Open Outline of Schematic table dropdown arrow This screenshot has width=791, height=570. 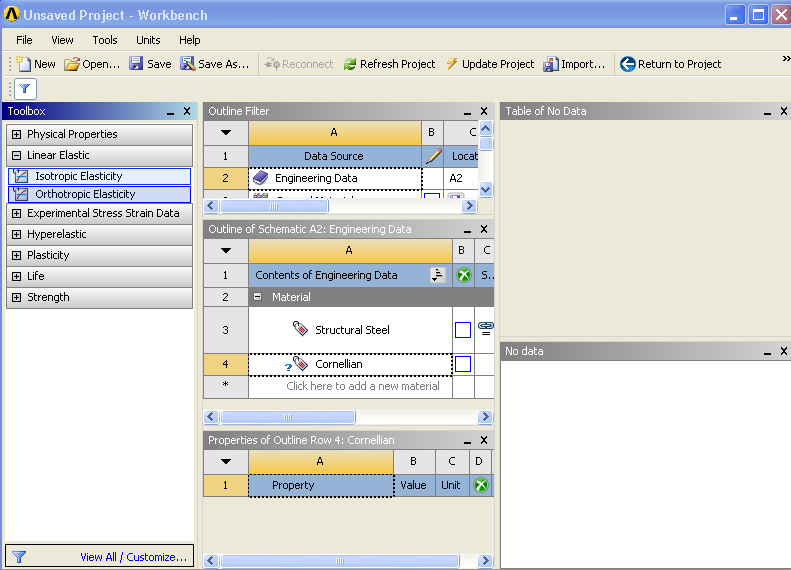(x=226, y=251)
